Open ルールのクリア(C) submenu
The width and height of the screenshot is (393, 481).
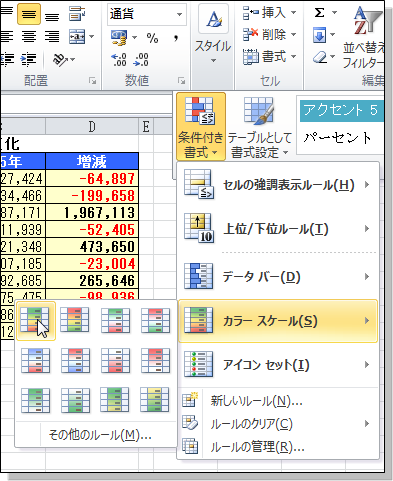click(x=278, y=424)
